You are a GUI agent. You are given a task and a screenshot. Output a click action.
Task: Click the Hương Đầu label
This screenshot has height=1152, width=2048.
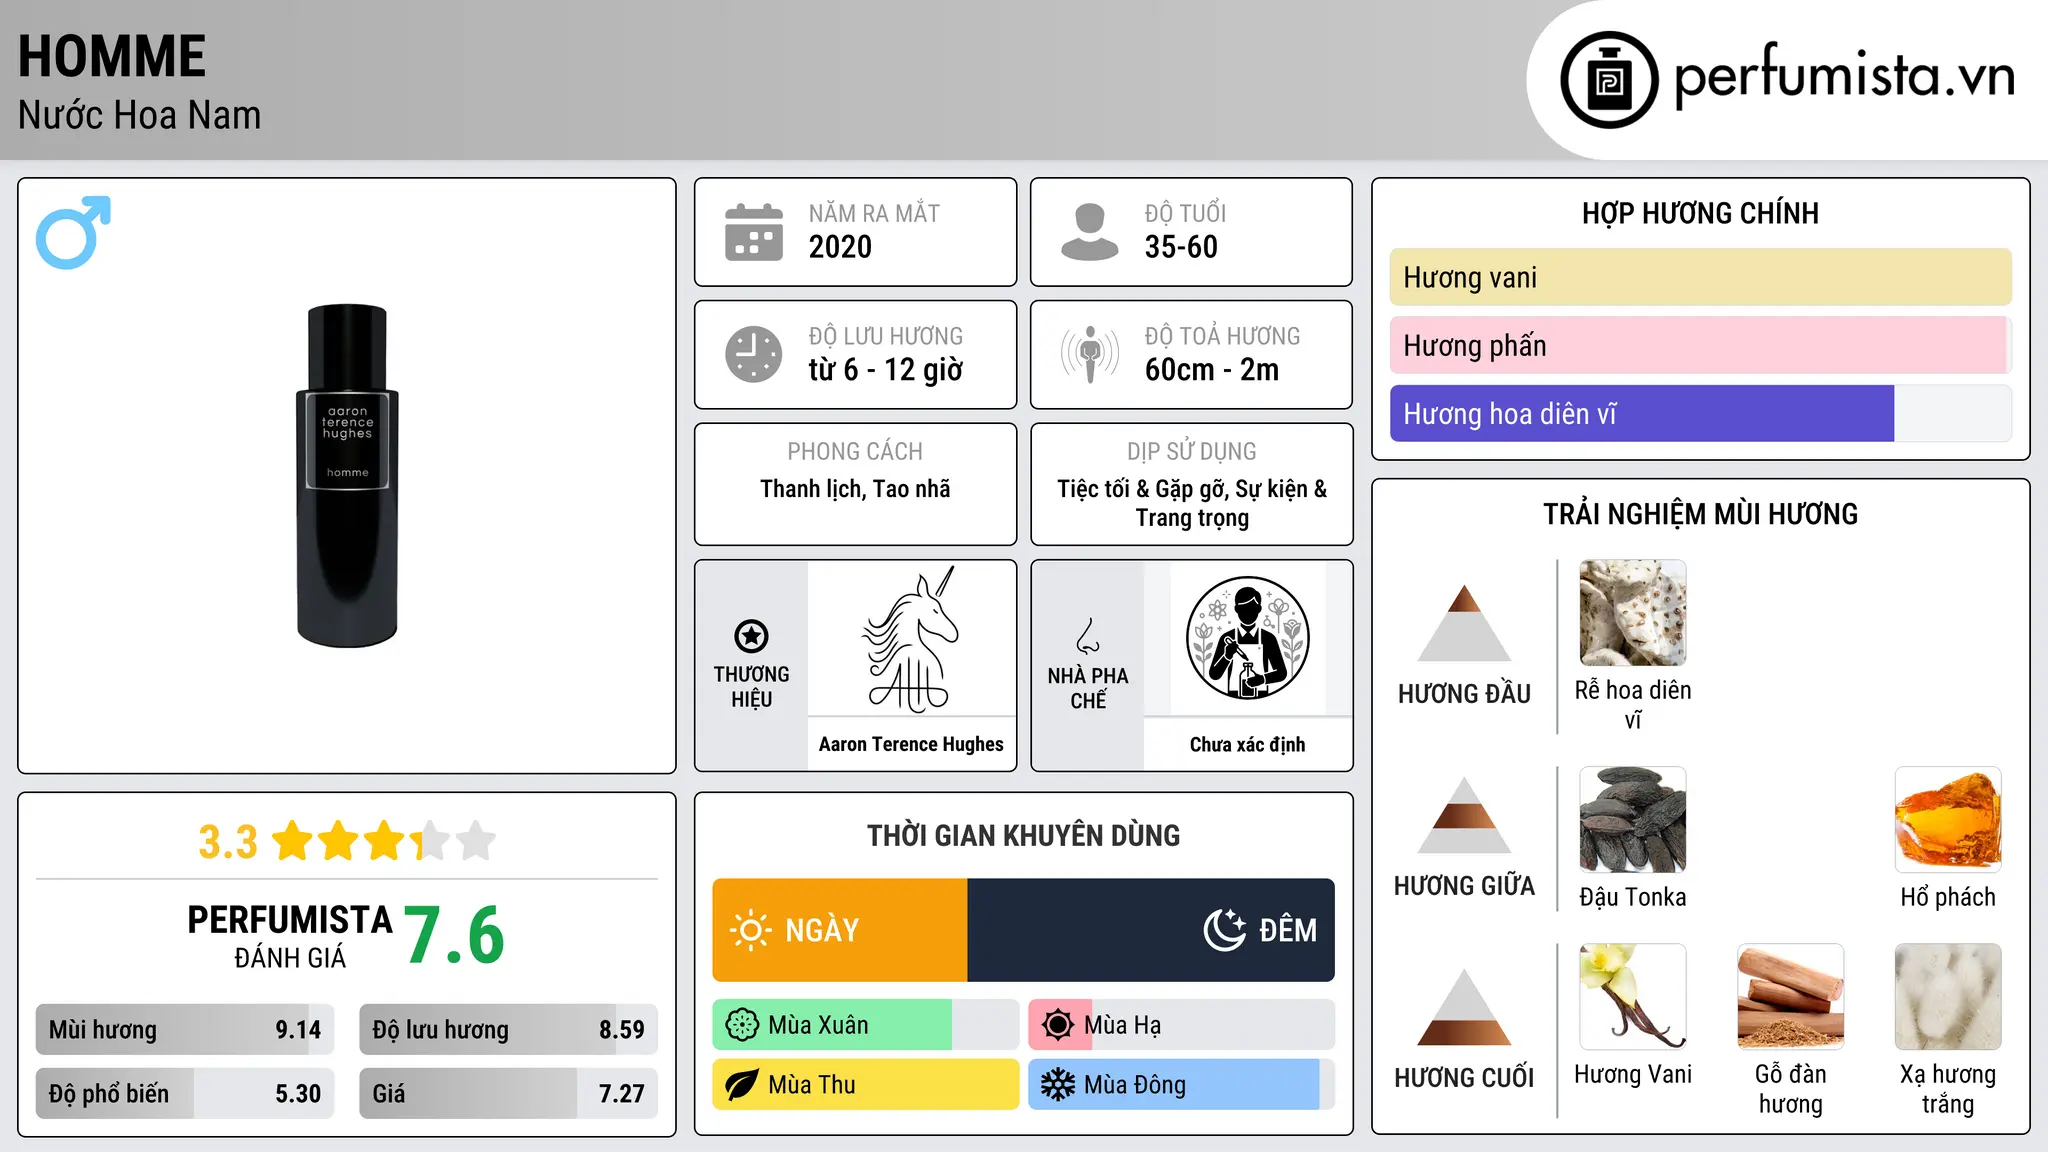coord(1464,694)
